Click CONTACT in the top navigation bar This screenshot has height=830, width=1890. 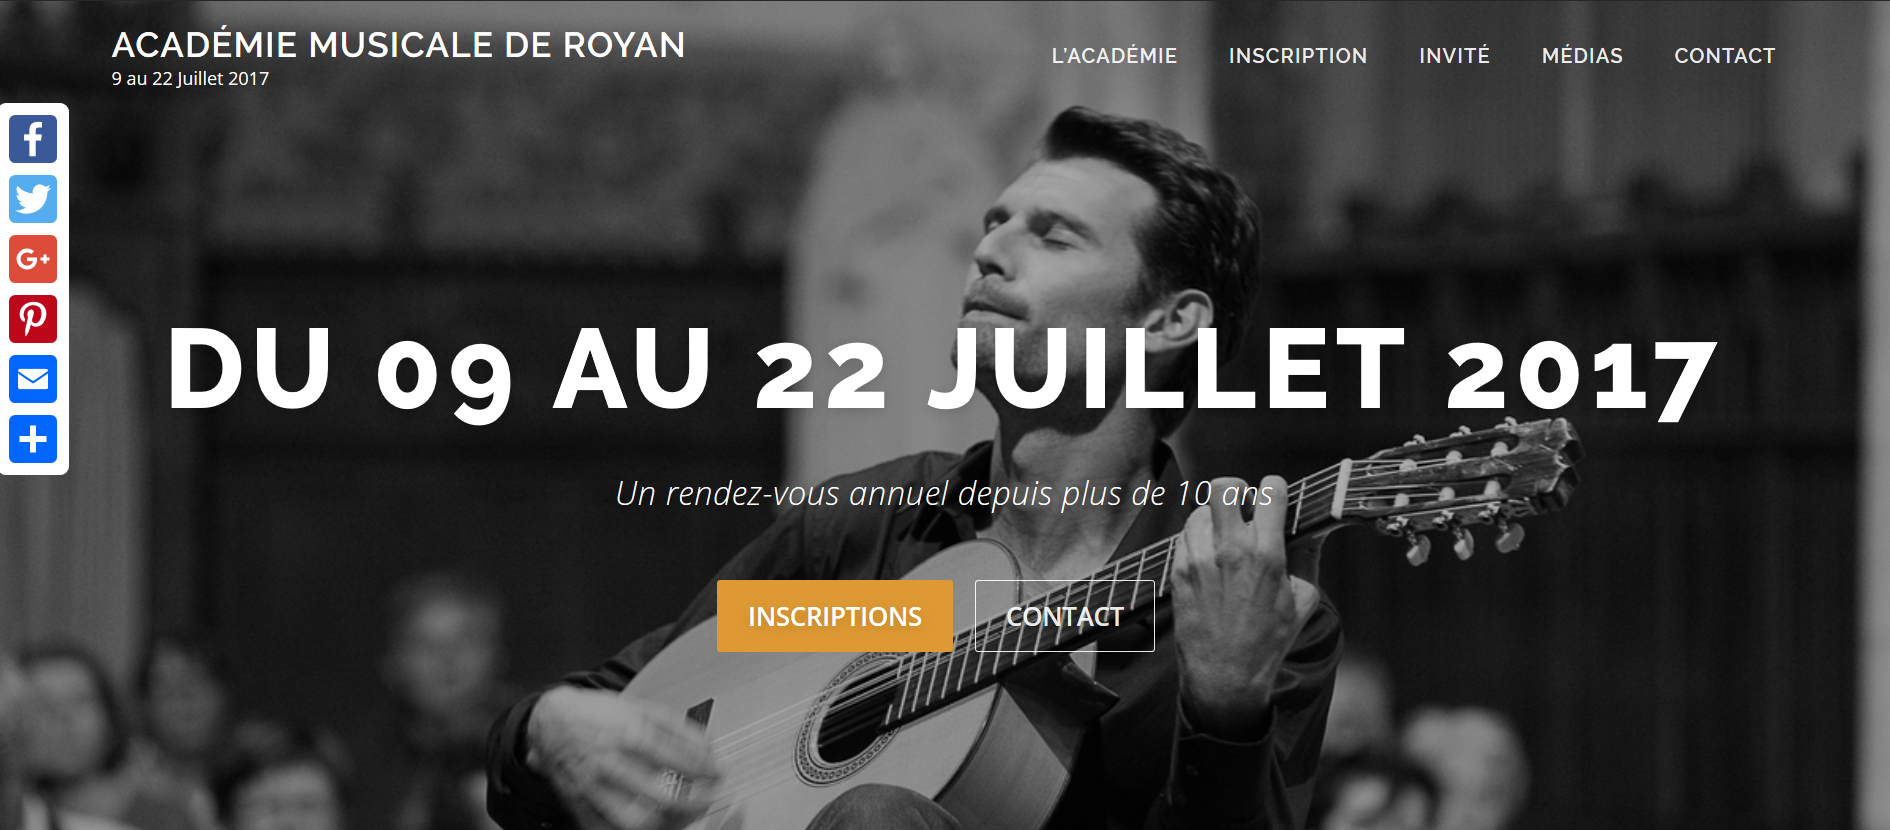pyautogui.click(x=1725, y=56)
